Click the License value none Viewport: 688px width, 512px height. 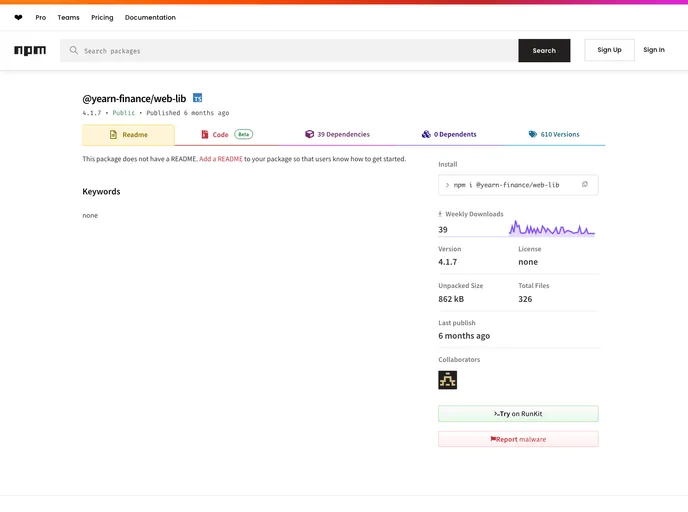pos(528,262)
